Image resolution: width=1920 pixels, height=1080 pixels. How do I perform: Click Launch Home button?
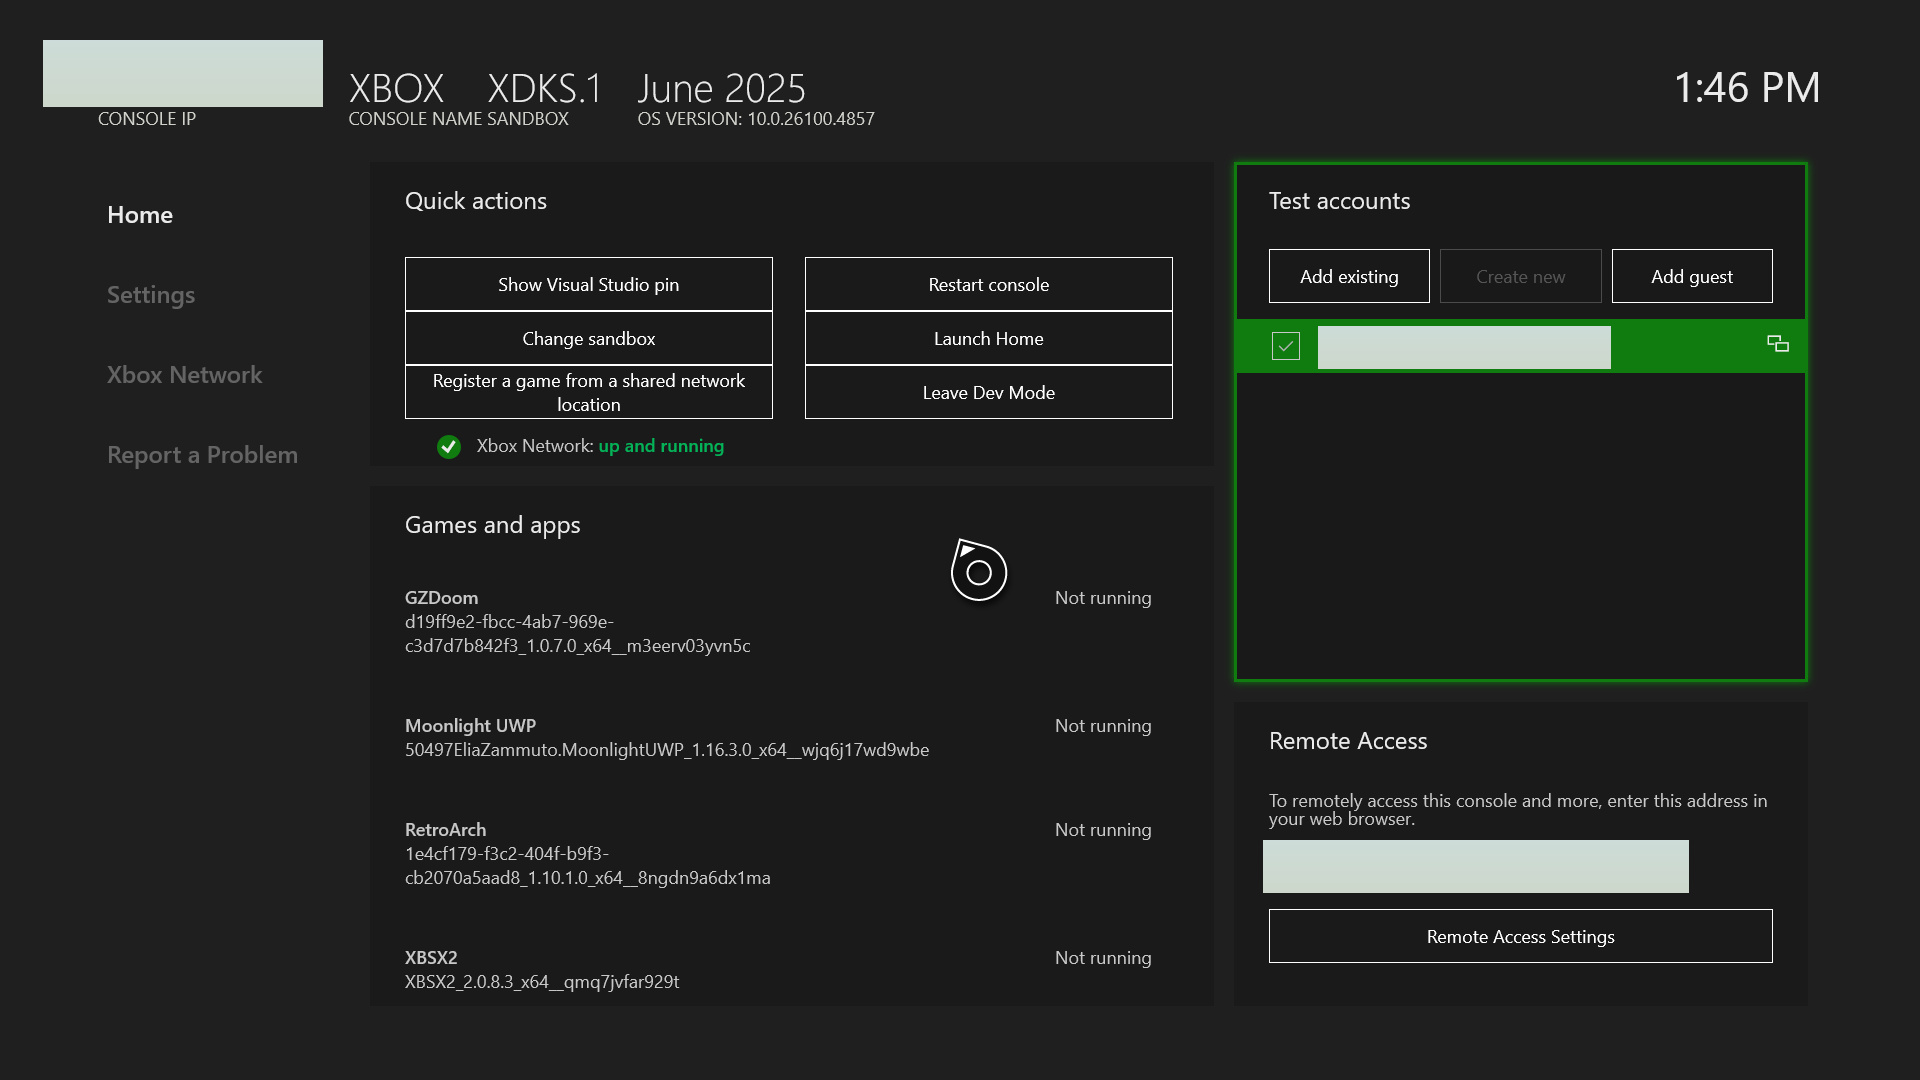click(x=989, y=338)
